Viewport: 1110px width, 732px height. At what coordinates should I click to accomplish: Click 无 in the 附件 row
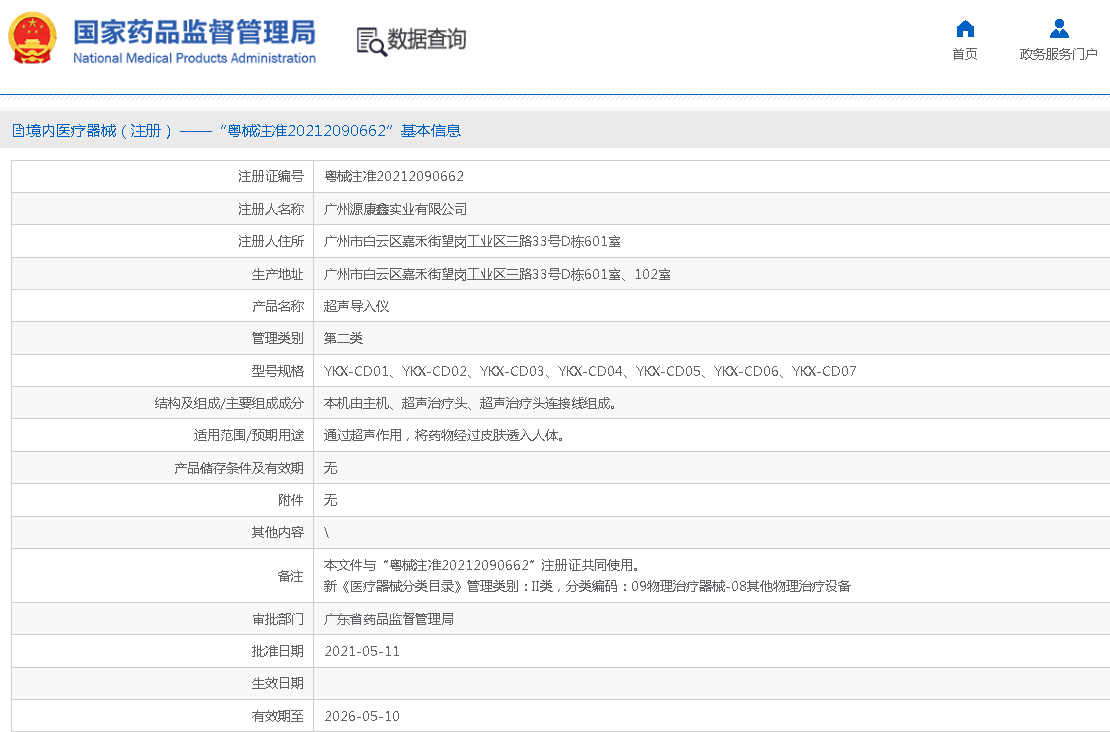[x=330, y=500]
